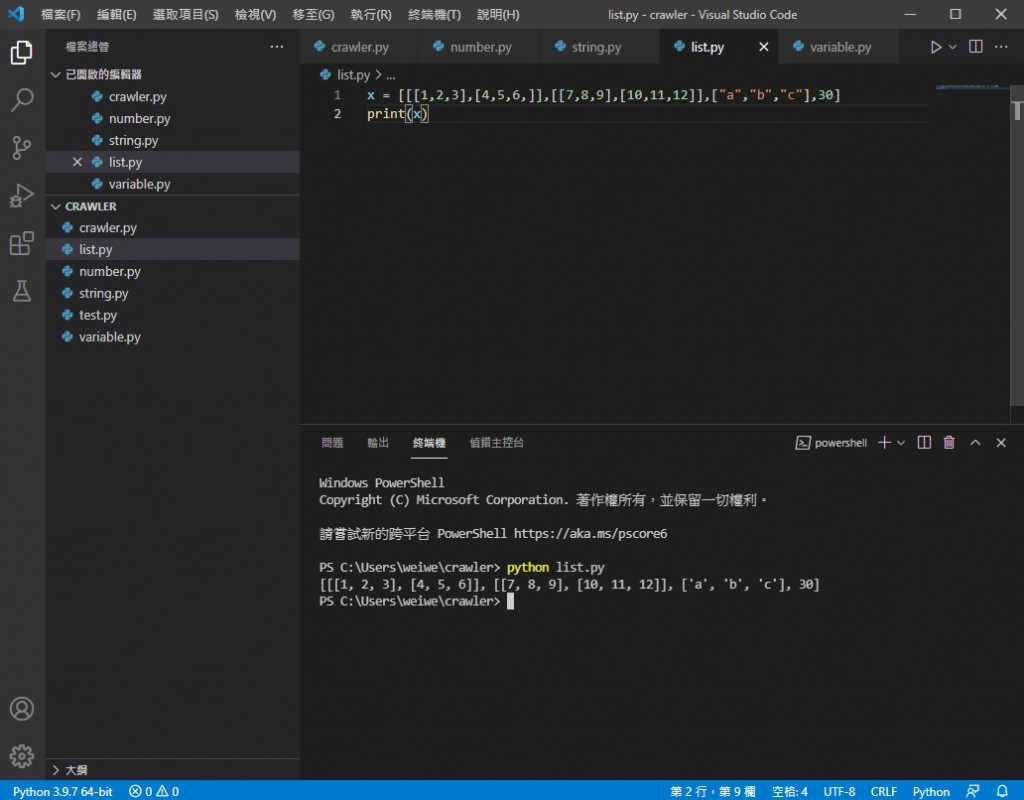Screen dimensions: 1024x800
Task: Maximize the panel with up chevron
Action: 975,443
